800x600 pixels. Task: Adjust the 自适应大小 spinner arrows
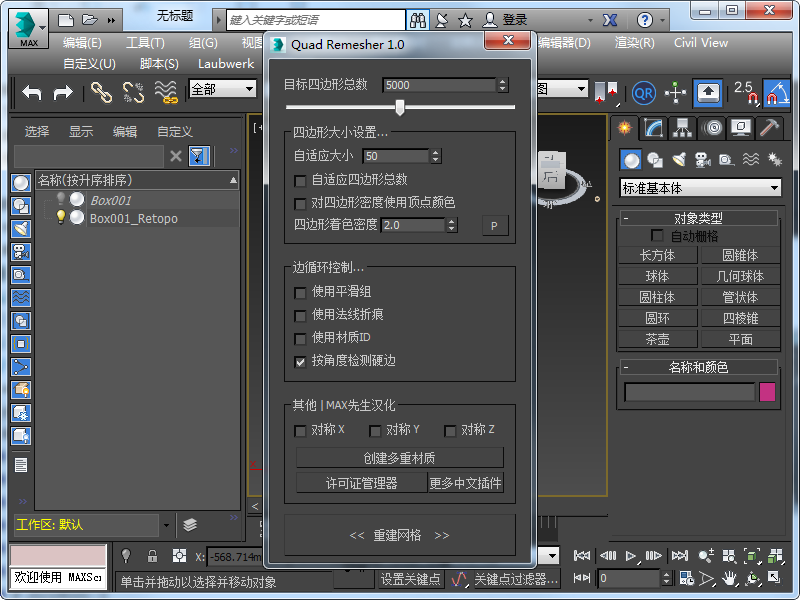click(435, 156)
